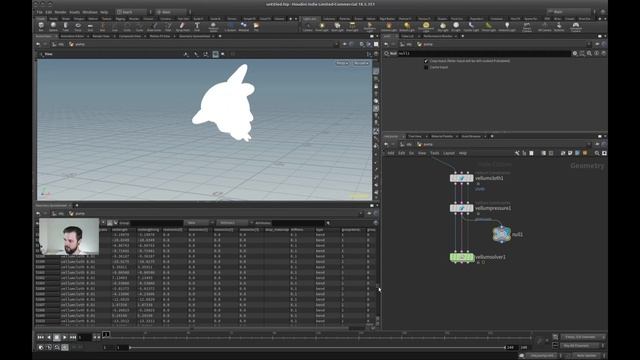The image size is (640, 360).
Task: Select the Box shelf tool
Action: coord(41,27)
